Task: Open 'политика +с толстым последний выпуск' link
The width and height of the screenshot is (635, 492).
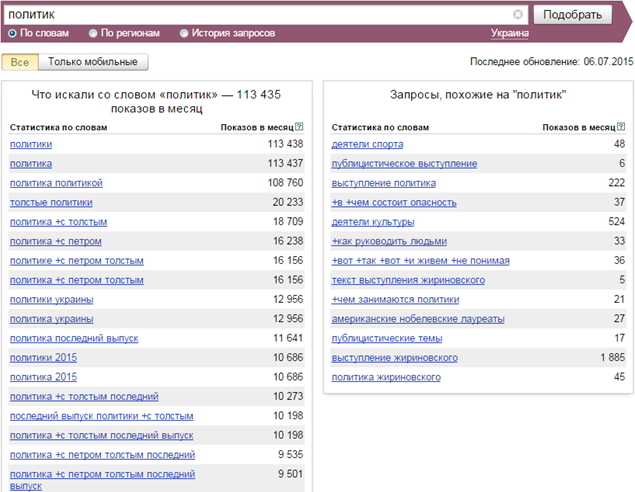Action: [x=102, y=436]
